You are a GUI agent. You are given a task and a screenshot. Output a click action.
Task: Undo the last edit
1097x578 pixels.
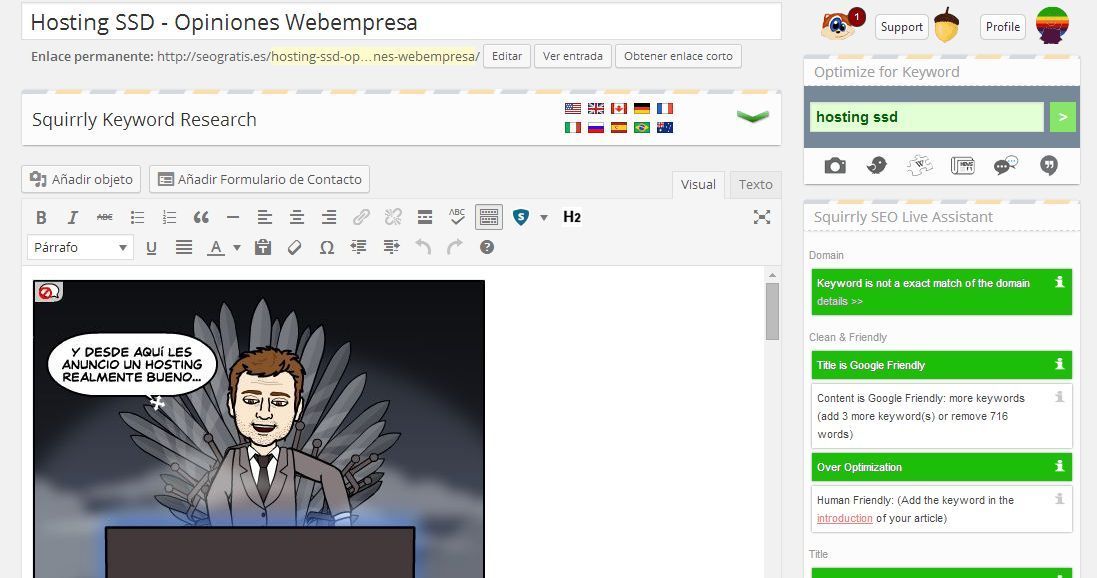(x=423, y=247)
